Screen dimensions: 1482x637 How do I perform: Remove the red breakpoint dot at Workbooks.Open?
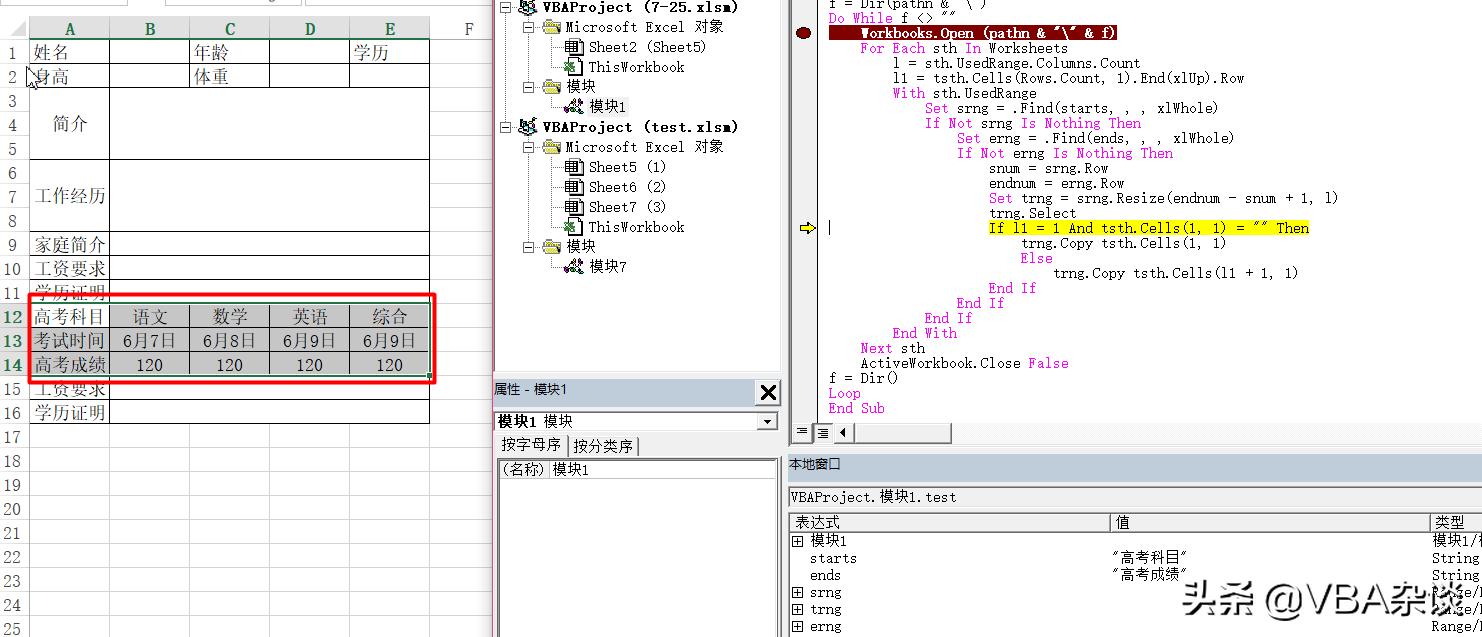tap(804, 33)
